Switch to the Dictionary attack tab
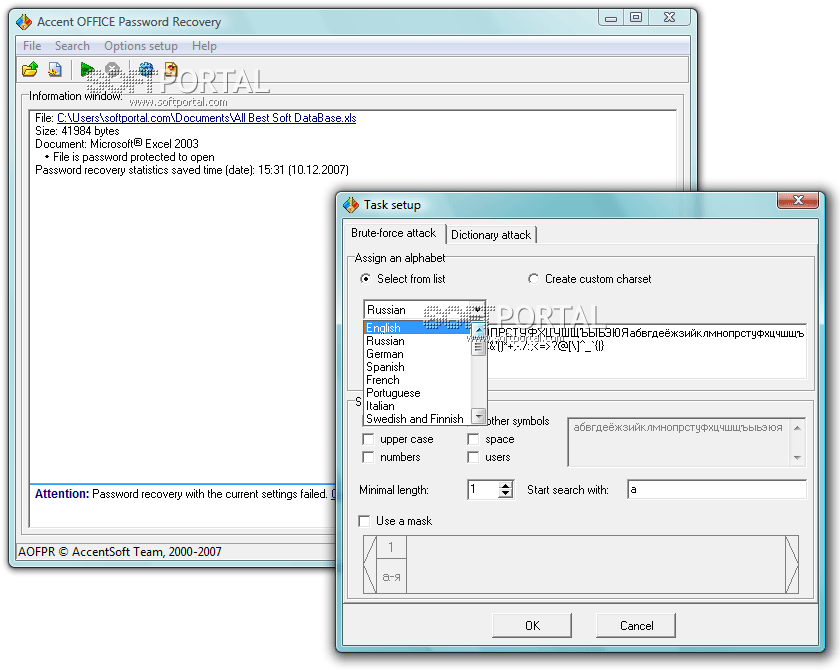840x670 pixels. pos(491,235)
